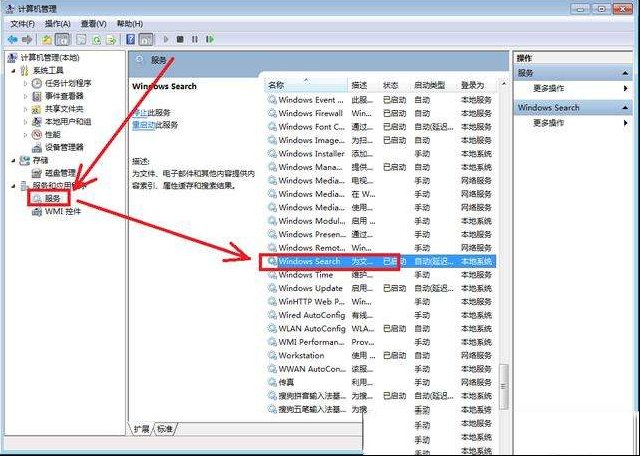Click the blue Help question mark icon
The image size is (640, 456).
pos(131,39)
